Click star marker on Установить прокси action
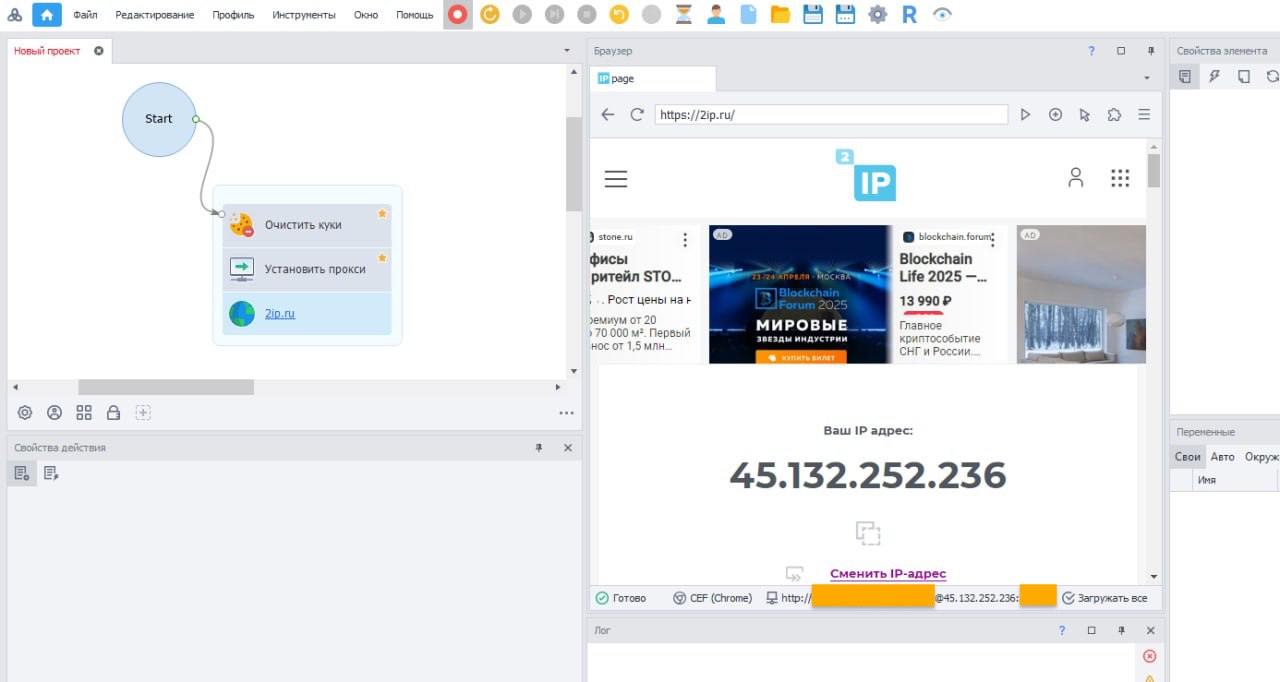 (x=382, y=258)
